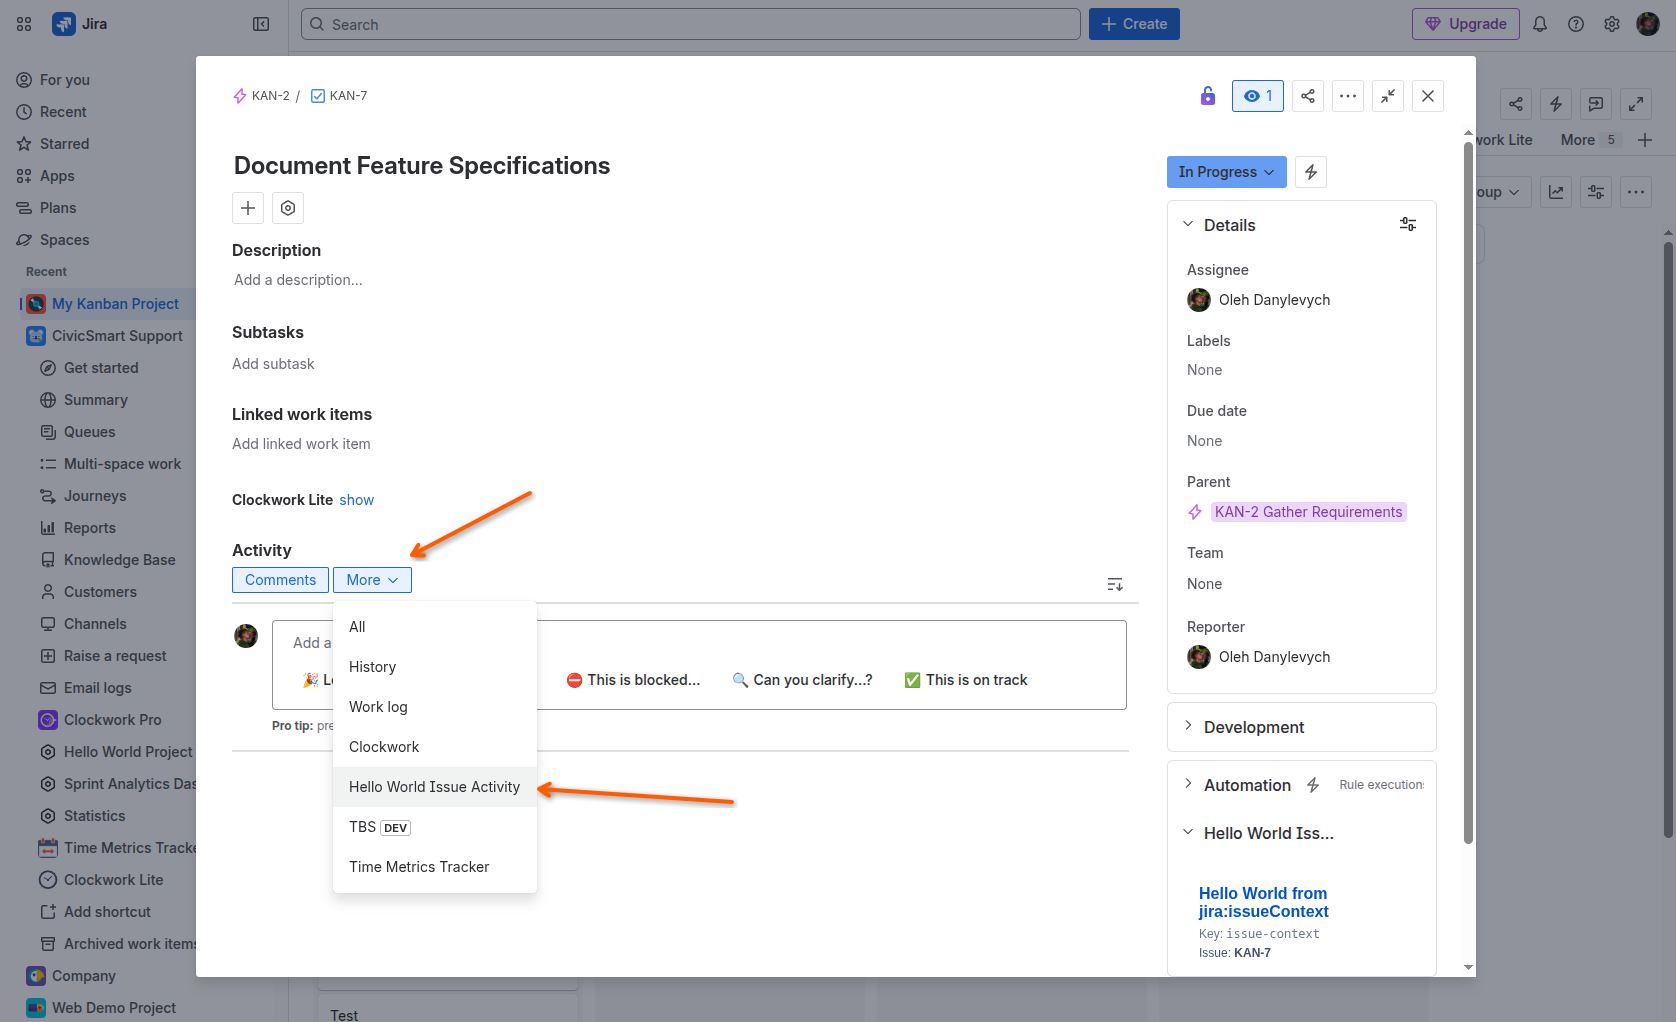
Task: Click Add subtask
Action: tap(273, 364)
